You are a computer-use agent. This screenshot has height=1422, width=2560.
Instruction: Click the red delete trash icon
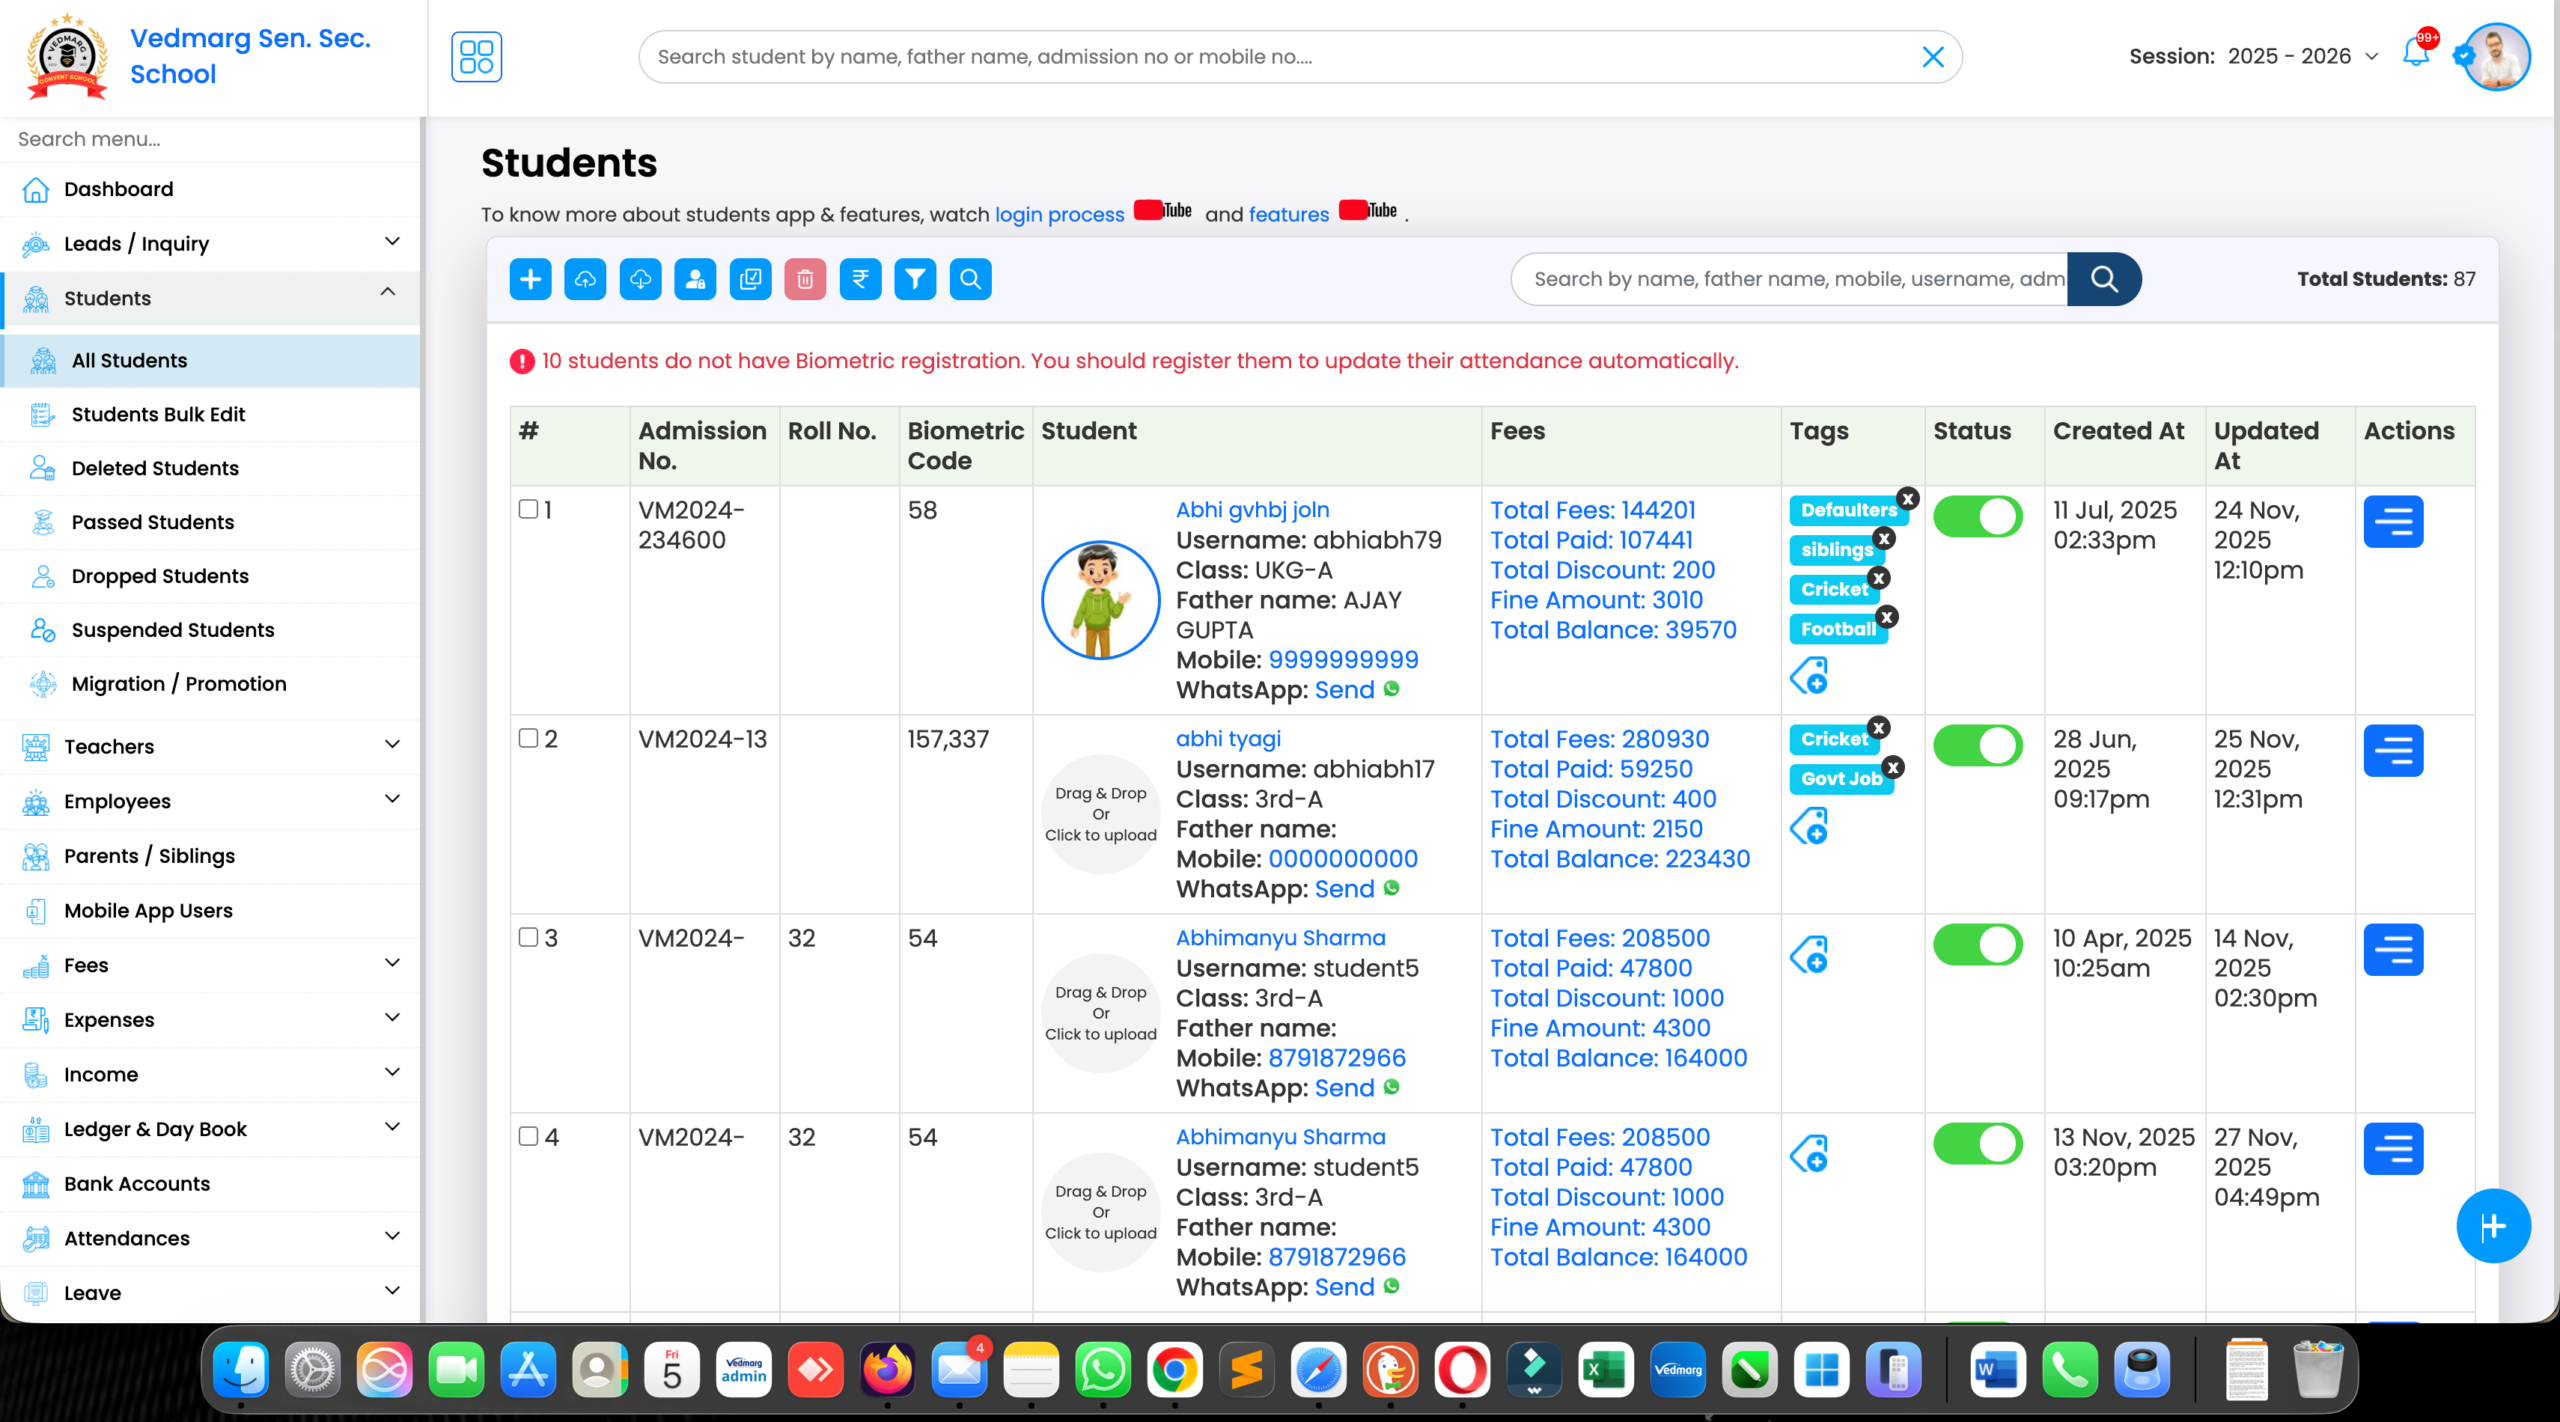805,279
